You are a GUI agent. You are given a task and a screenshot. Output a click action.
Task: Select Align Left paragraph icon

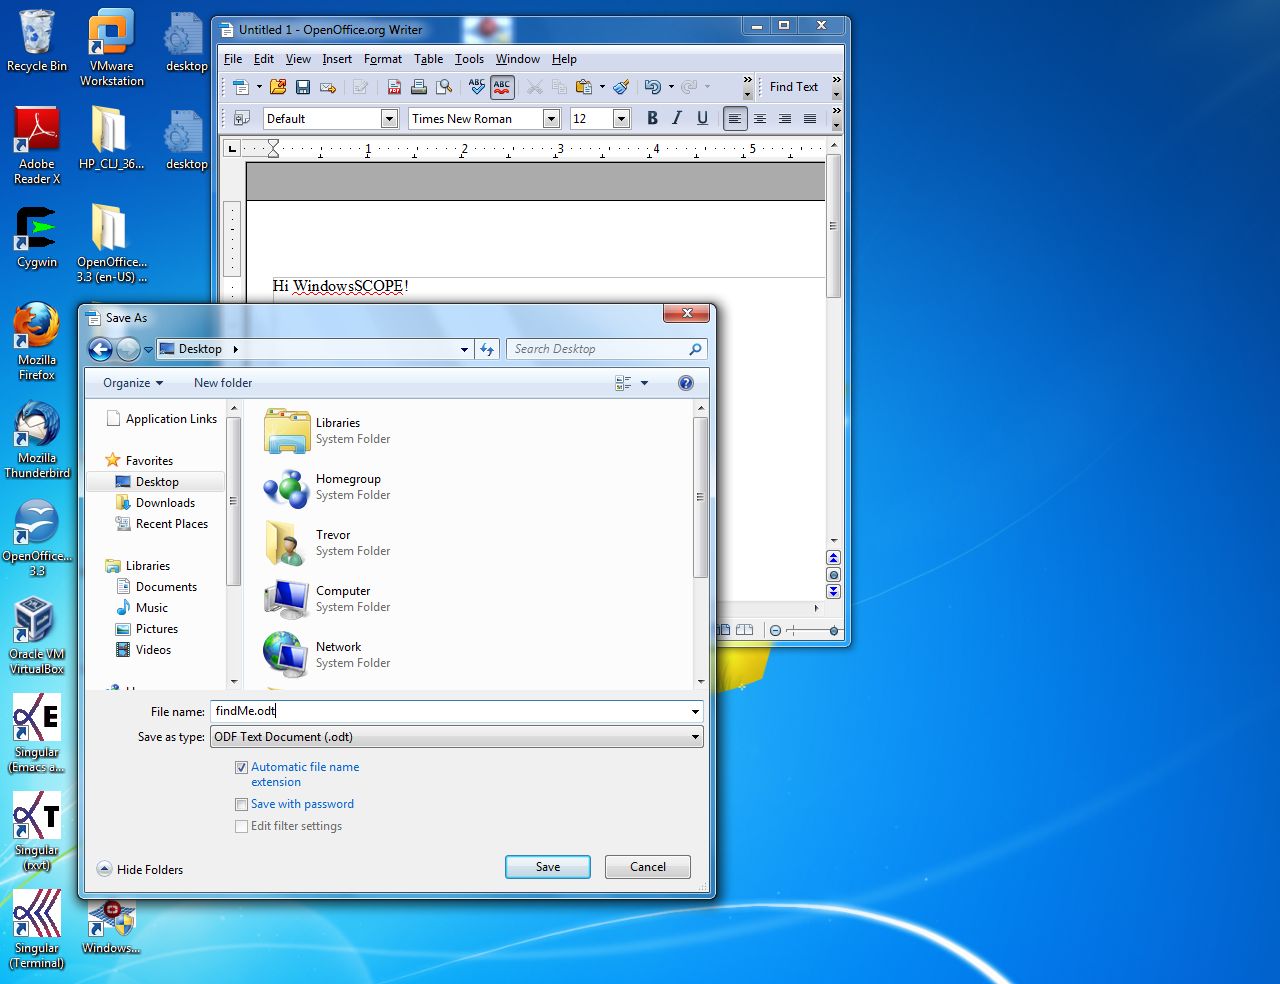click(x=735, y=118)
